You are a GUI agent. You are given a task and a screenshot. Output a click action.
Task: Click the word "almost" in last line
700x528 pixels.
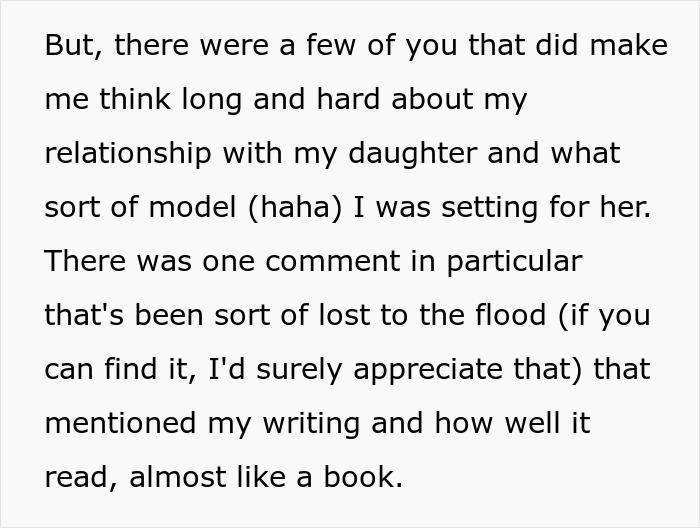coord(178,477)
